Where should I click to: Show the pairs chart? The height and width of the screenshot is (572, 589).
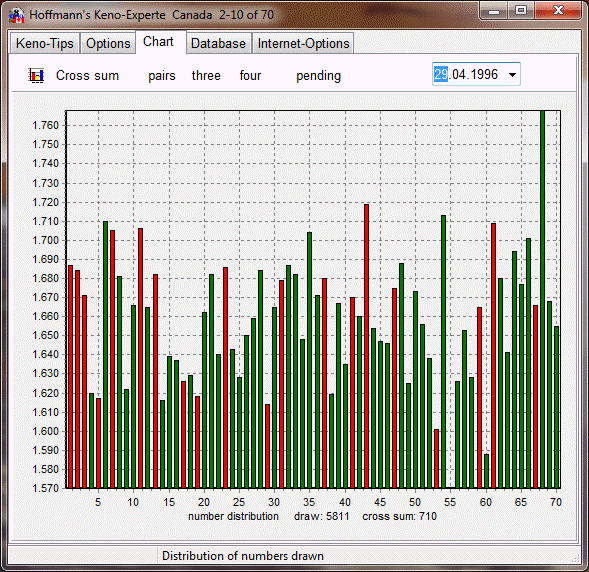162,76
